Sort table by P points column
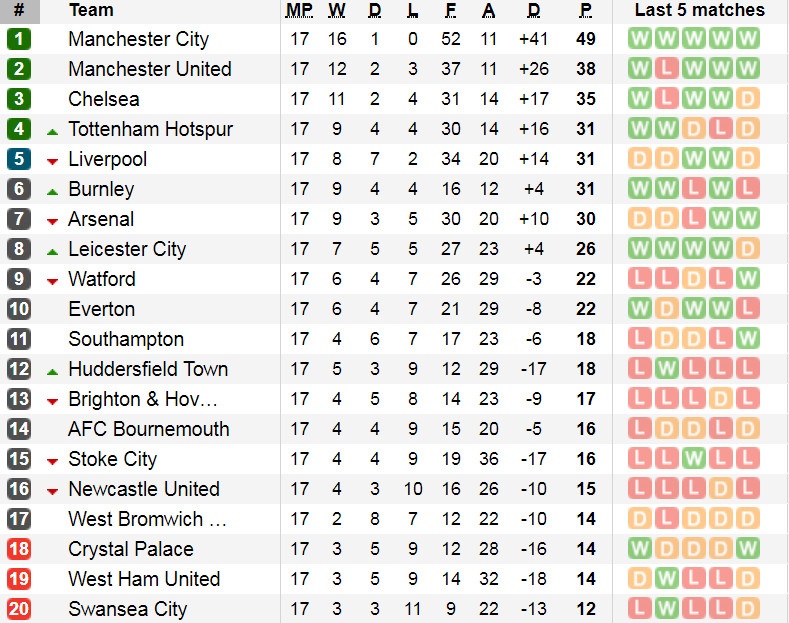Viewport: 789px width, 623px height. pyautogui.click(x=585, y=11)
